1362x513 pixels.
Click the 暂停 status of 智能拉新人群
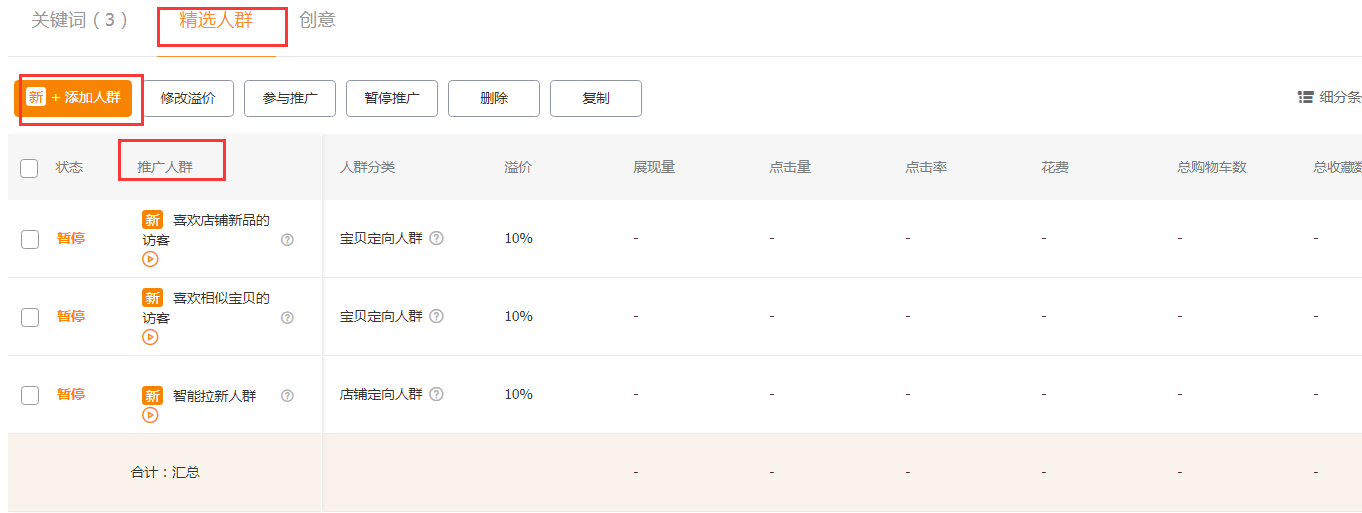pyautogui.click(x=71, y=394)
